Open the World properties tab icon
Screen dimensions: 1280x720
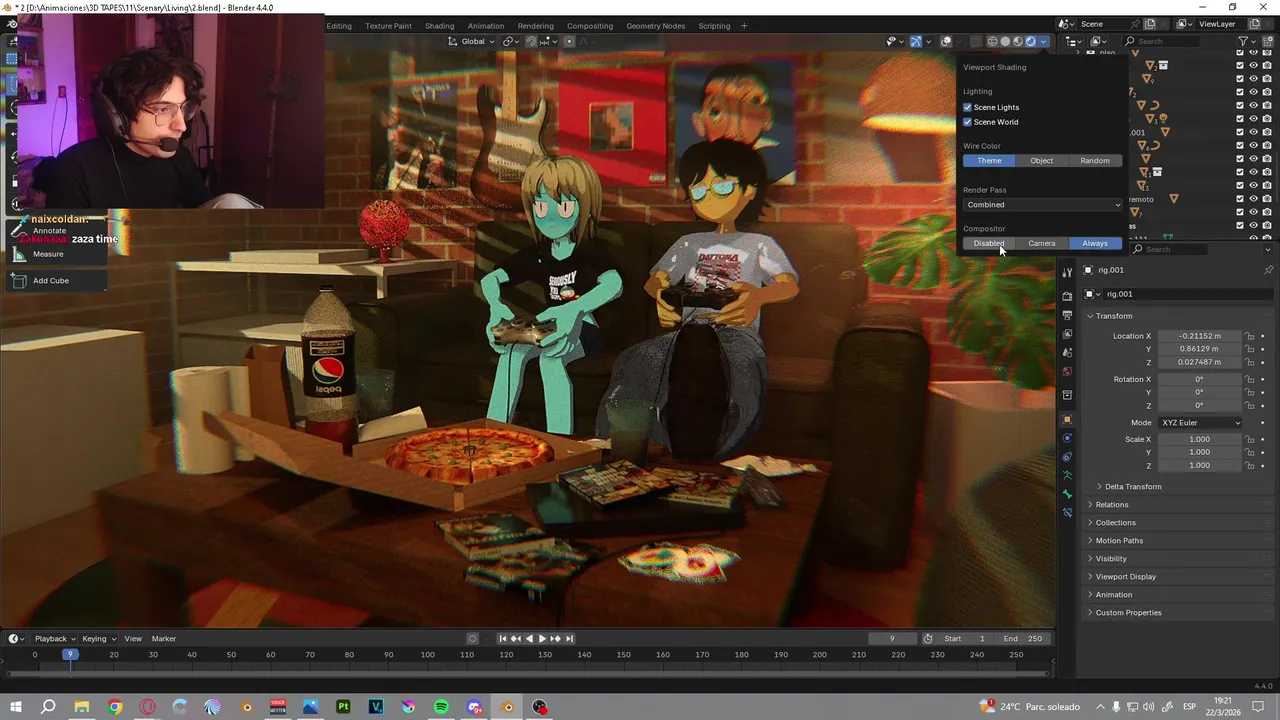1067,372
